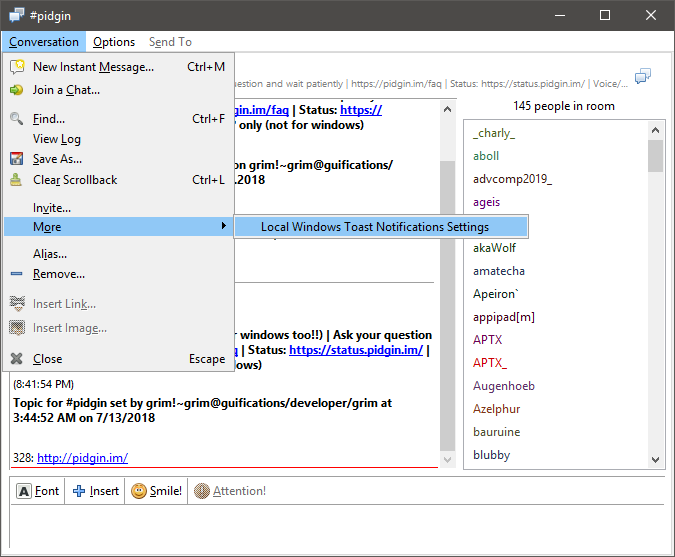
Task: Click the Find magnifier icon
Action: (17, 118)
